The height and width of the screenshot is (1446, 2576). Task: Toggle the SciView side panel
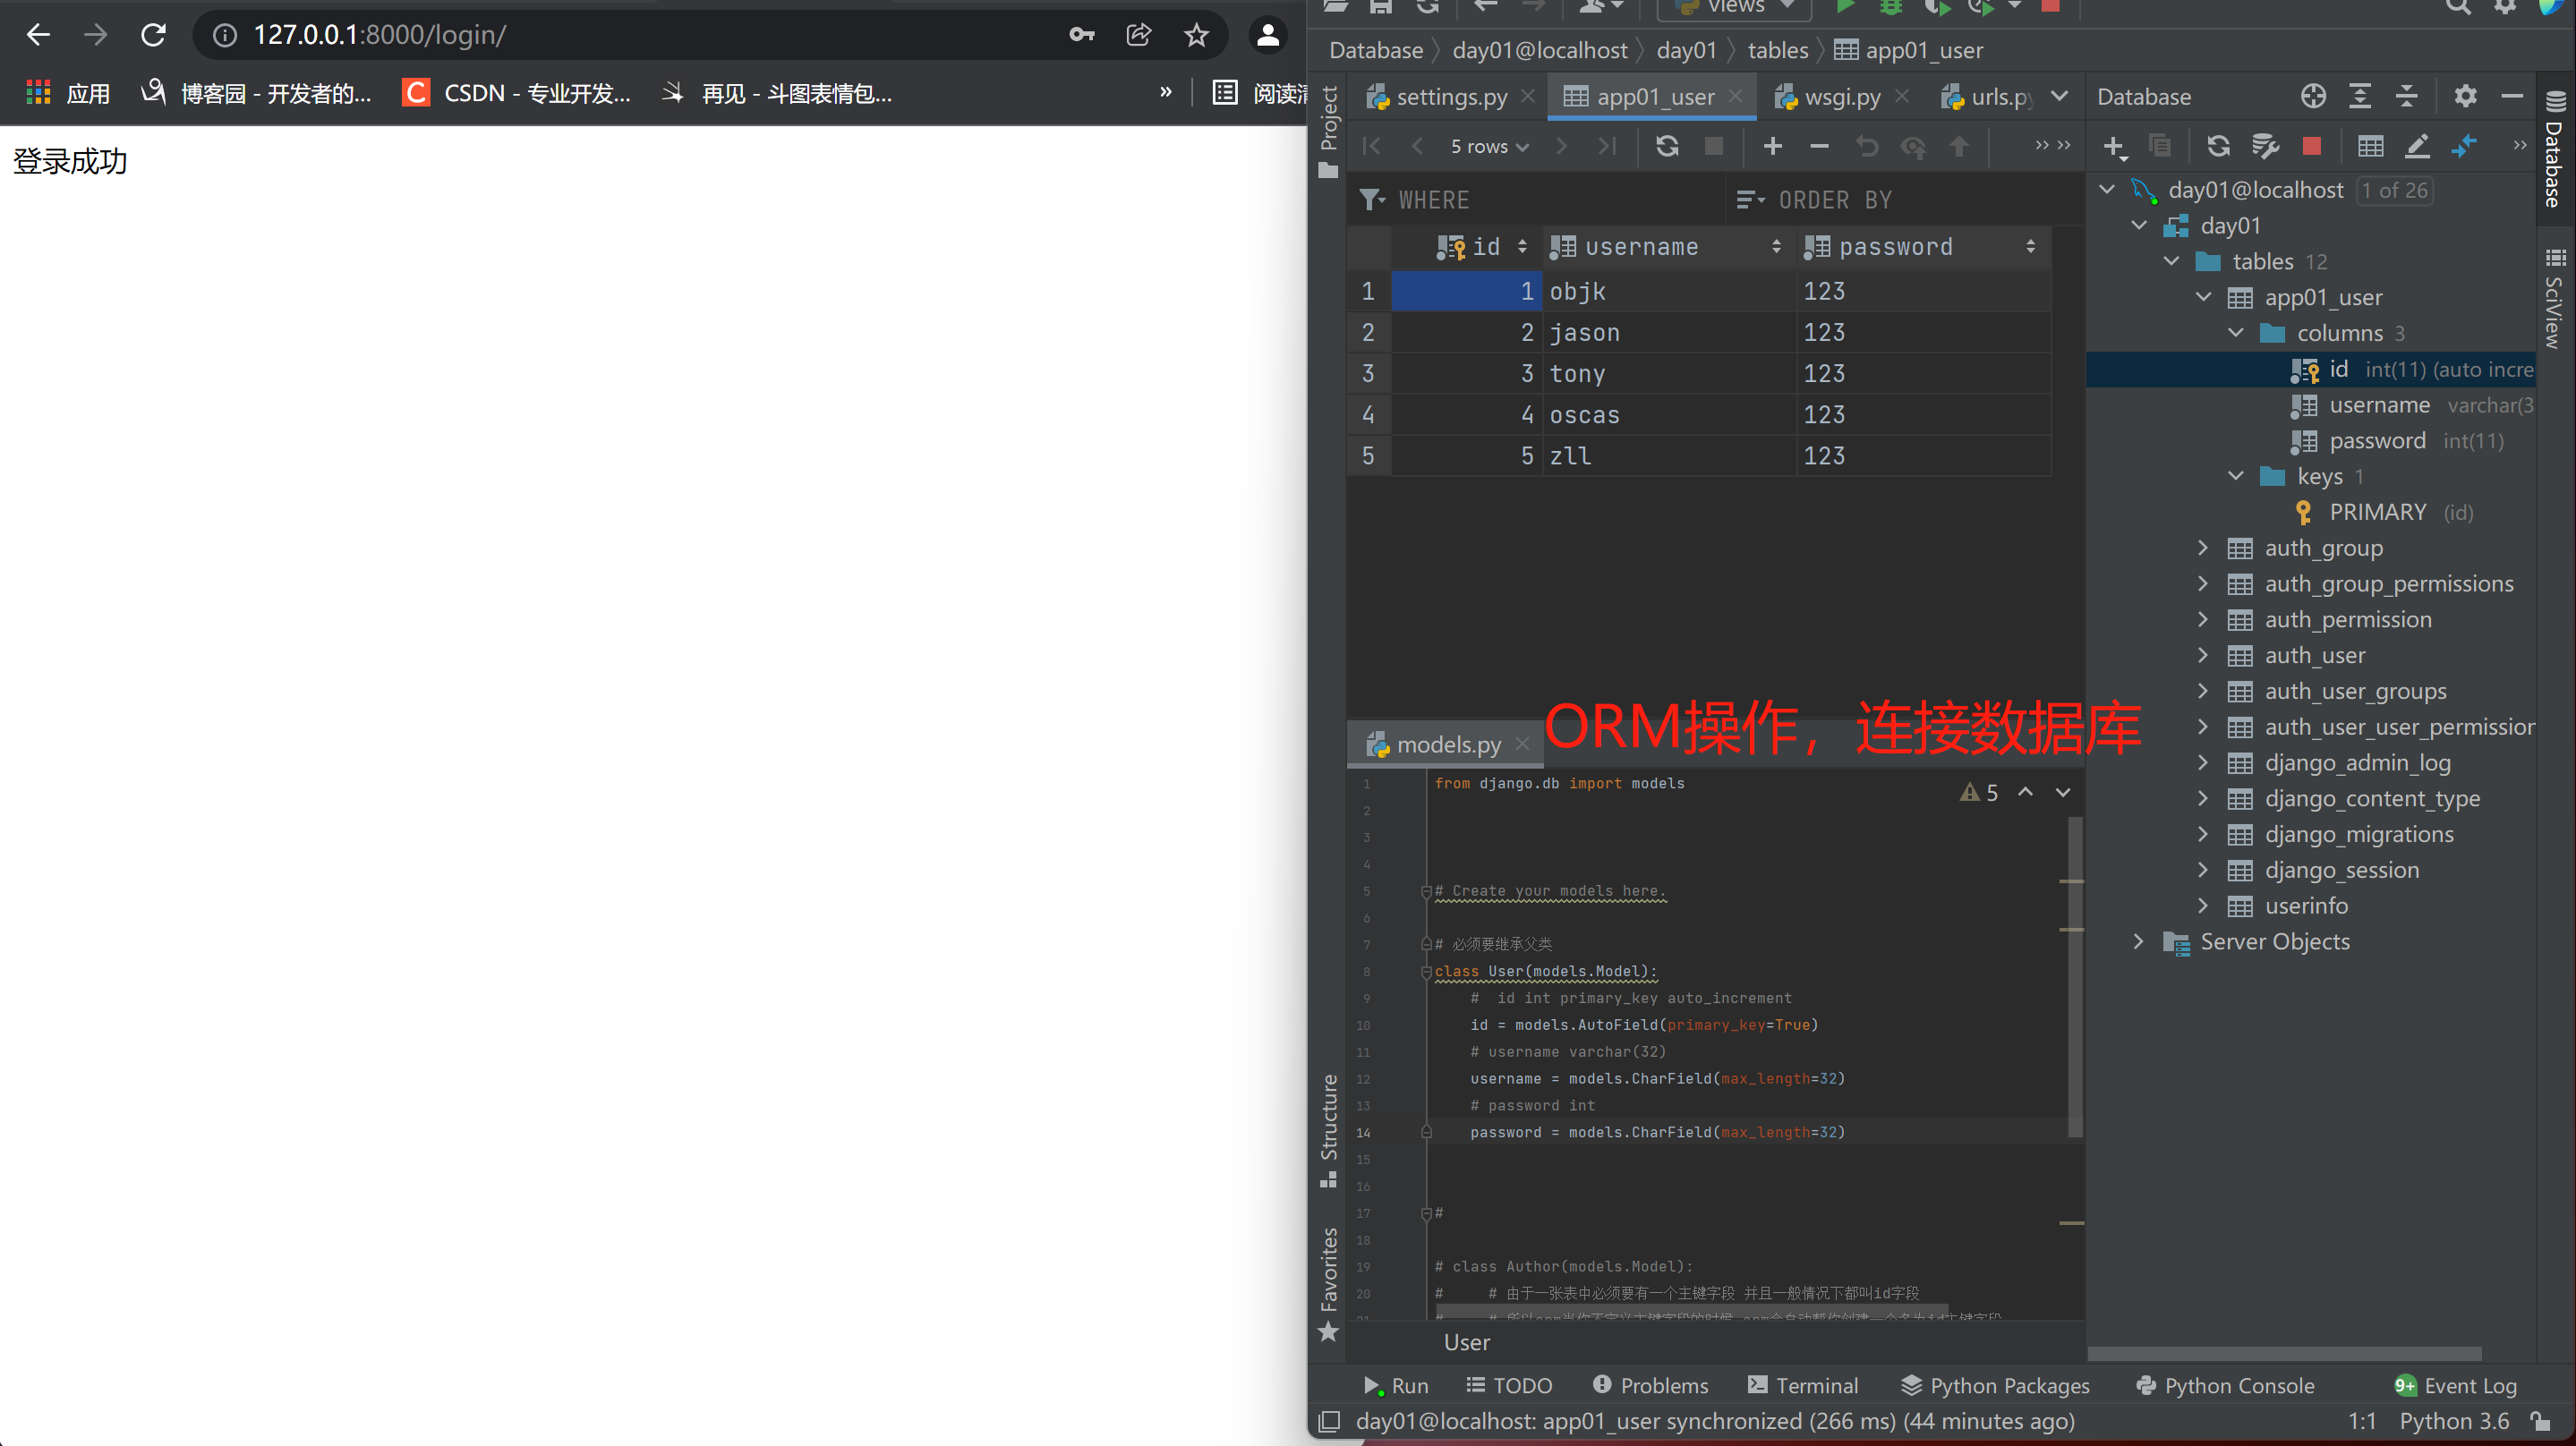2555,298
